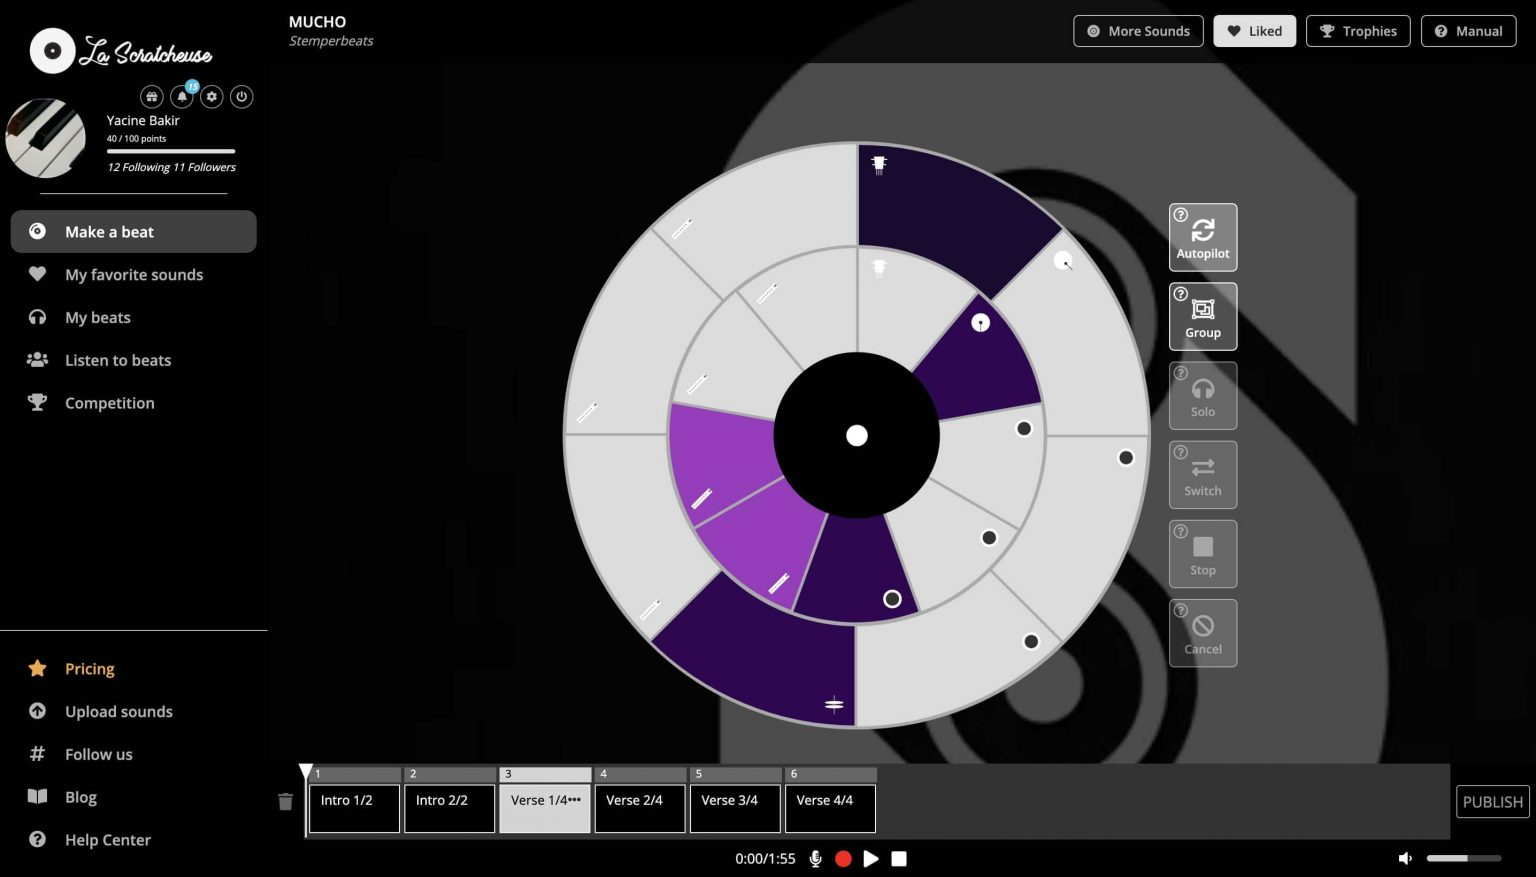Open the gift rewards icon

[151, 97]
